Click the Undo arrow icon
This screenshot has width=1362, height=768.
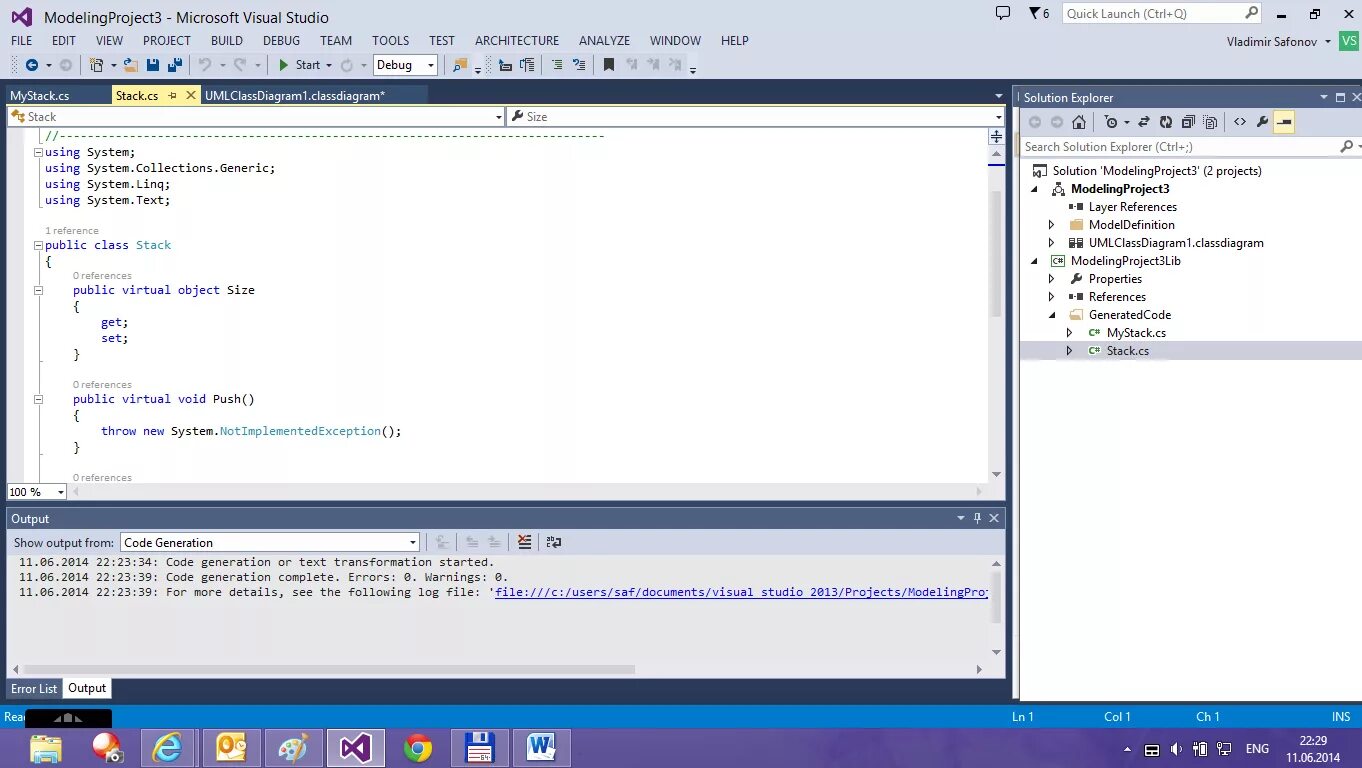[x=204, y=65]
